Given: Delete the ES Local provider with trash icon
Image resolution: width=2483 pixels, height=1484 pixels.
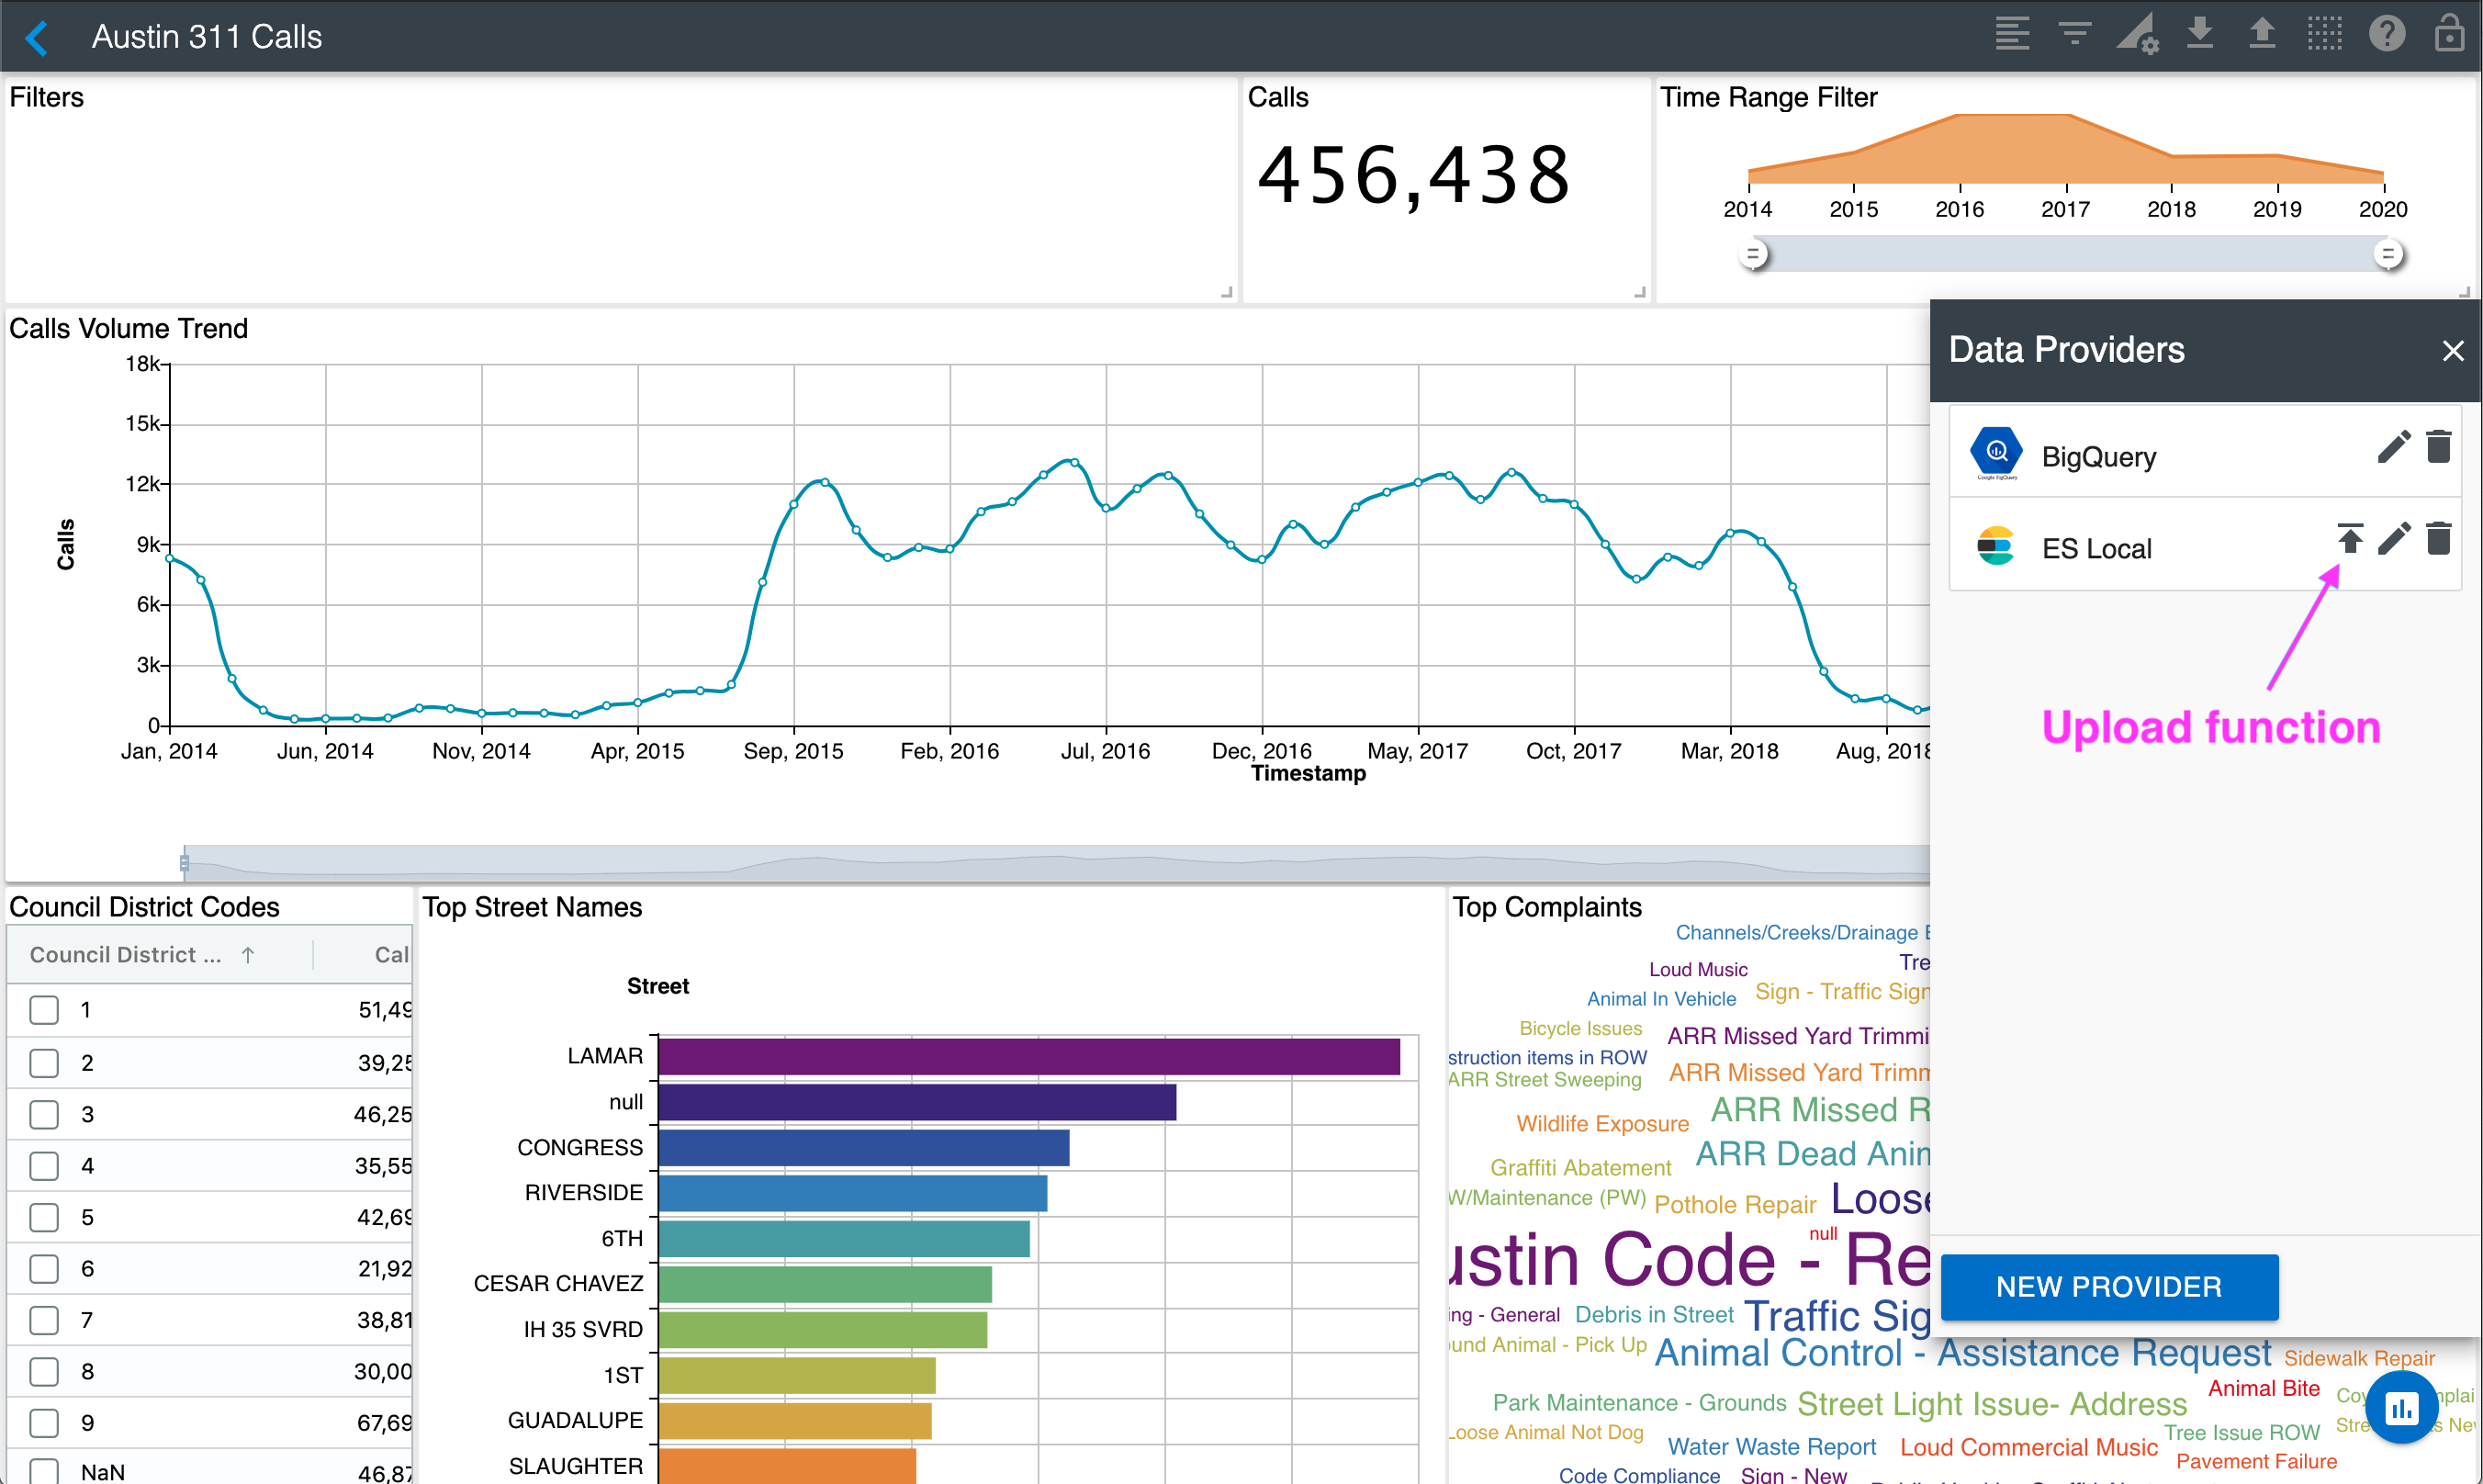Looking at the screenshot, I should click(x=2439, y=539).
